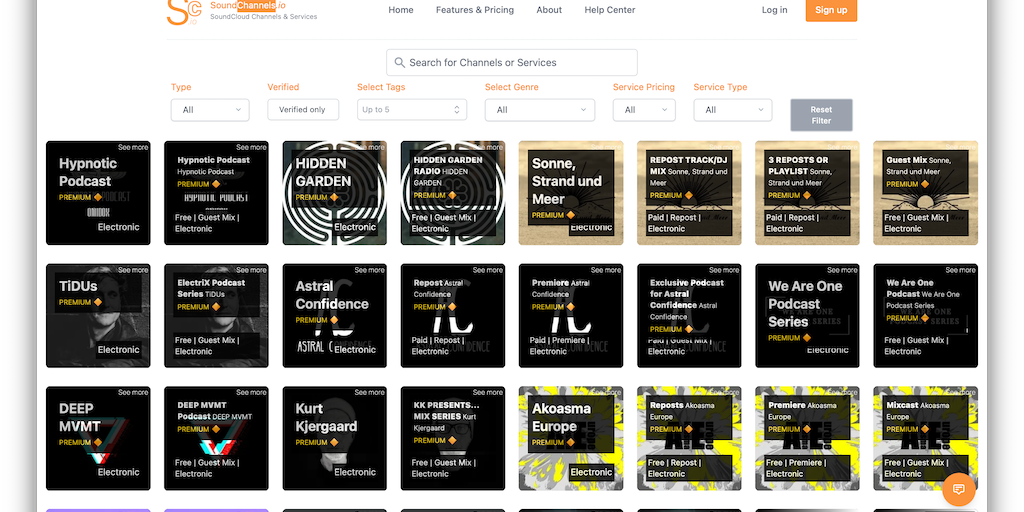
Task: Open the ElectriX Podcast Series card
Action: pos(216,315)
